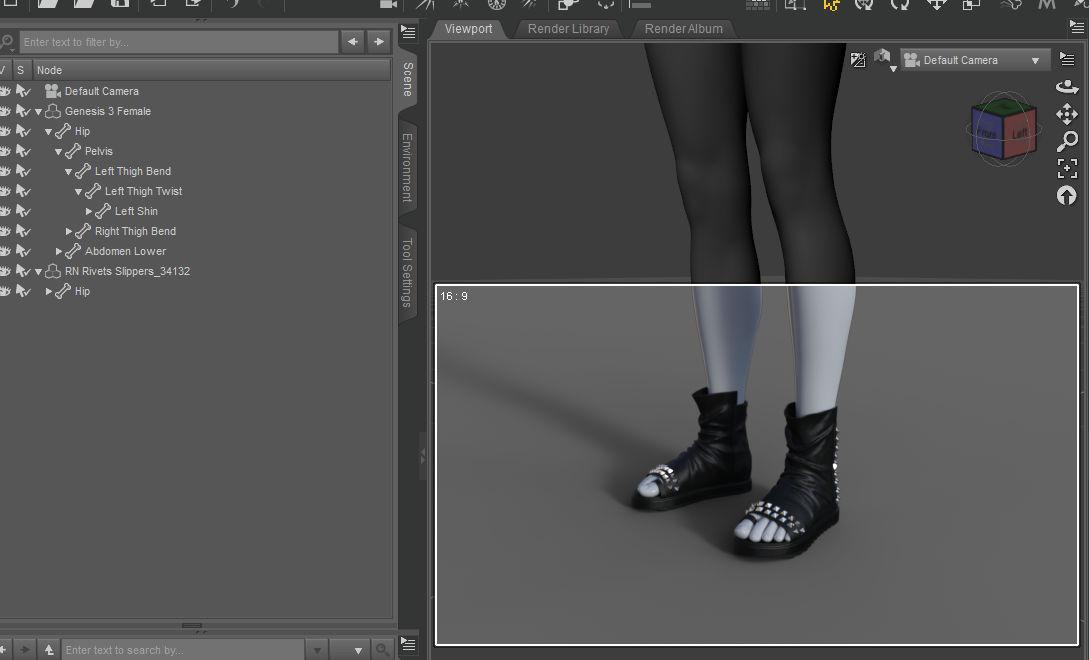Expand the Right Thigh Bend node
This screenshot has width=1089, height=660.
(x=68, y=231)
